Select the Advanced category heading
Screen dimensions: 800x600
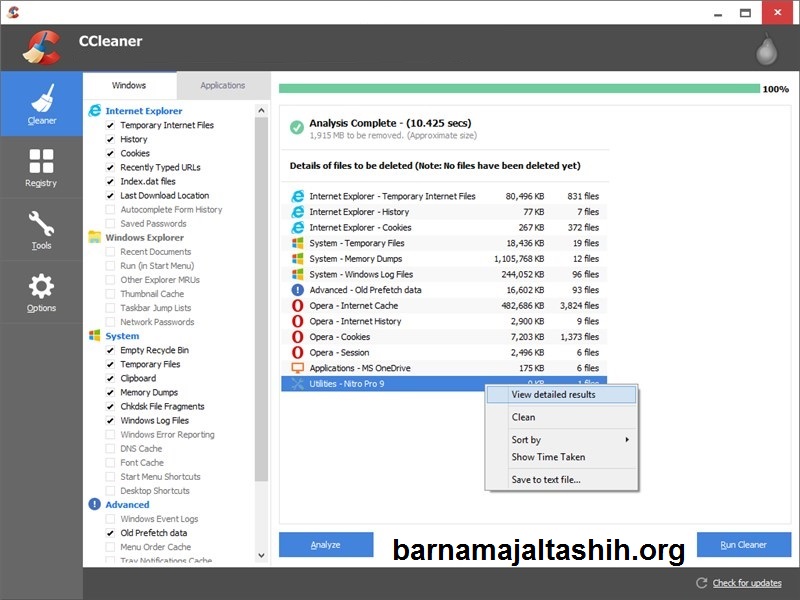pyautogui.click(x=128, y=505)
